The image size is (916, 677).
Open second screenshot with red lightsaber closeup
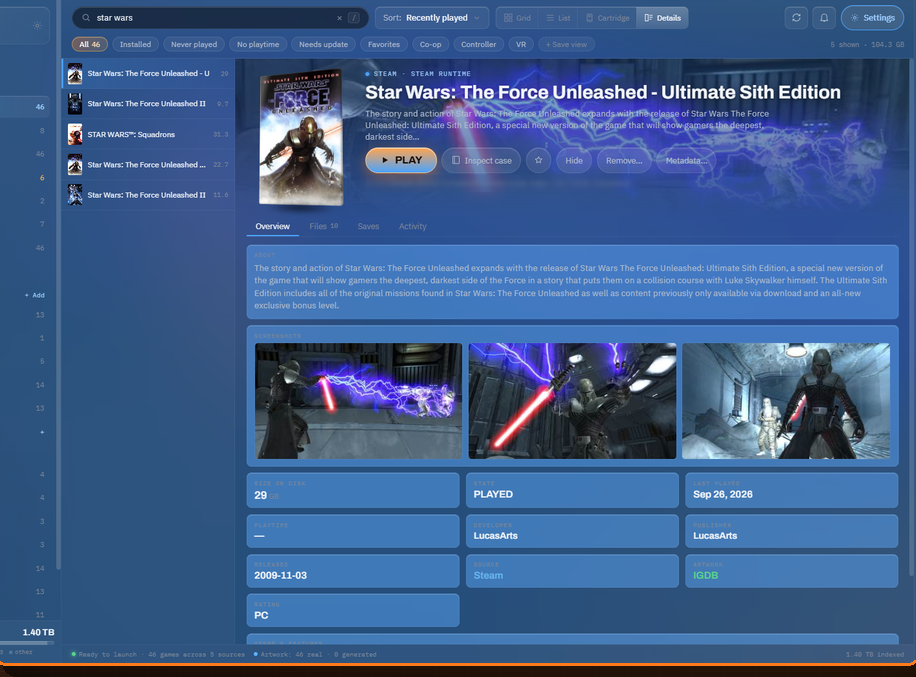(572, 401)
